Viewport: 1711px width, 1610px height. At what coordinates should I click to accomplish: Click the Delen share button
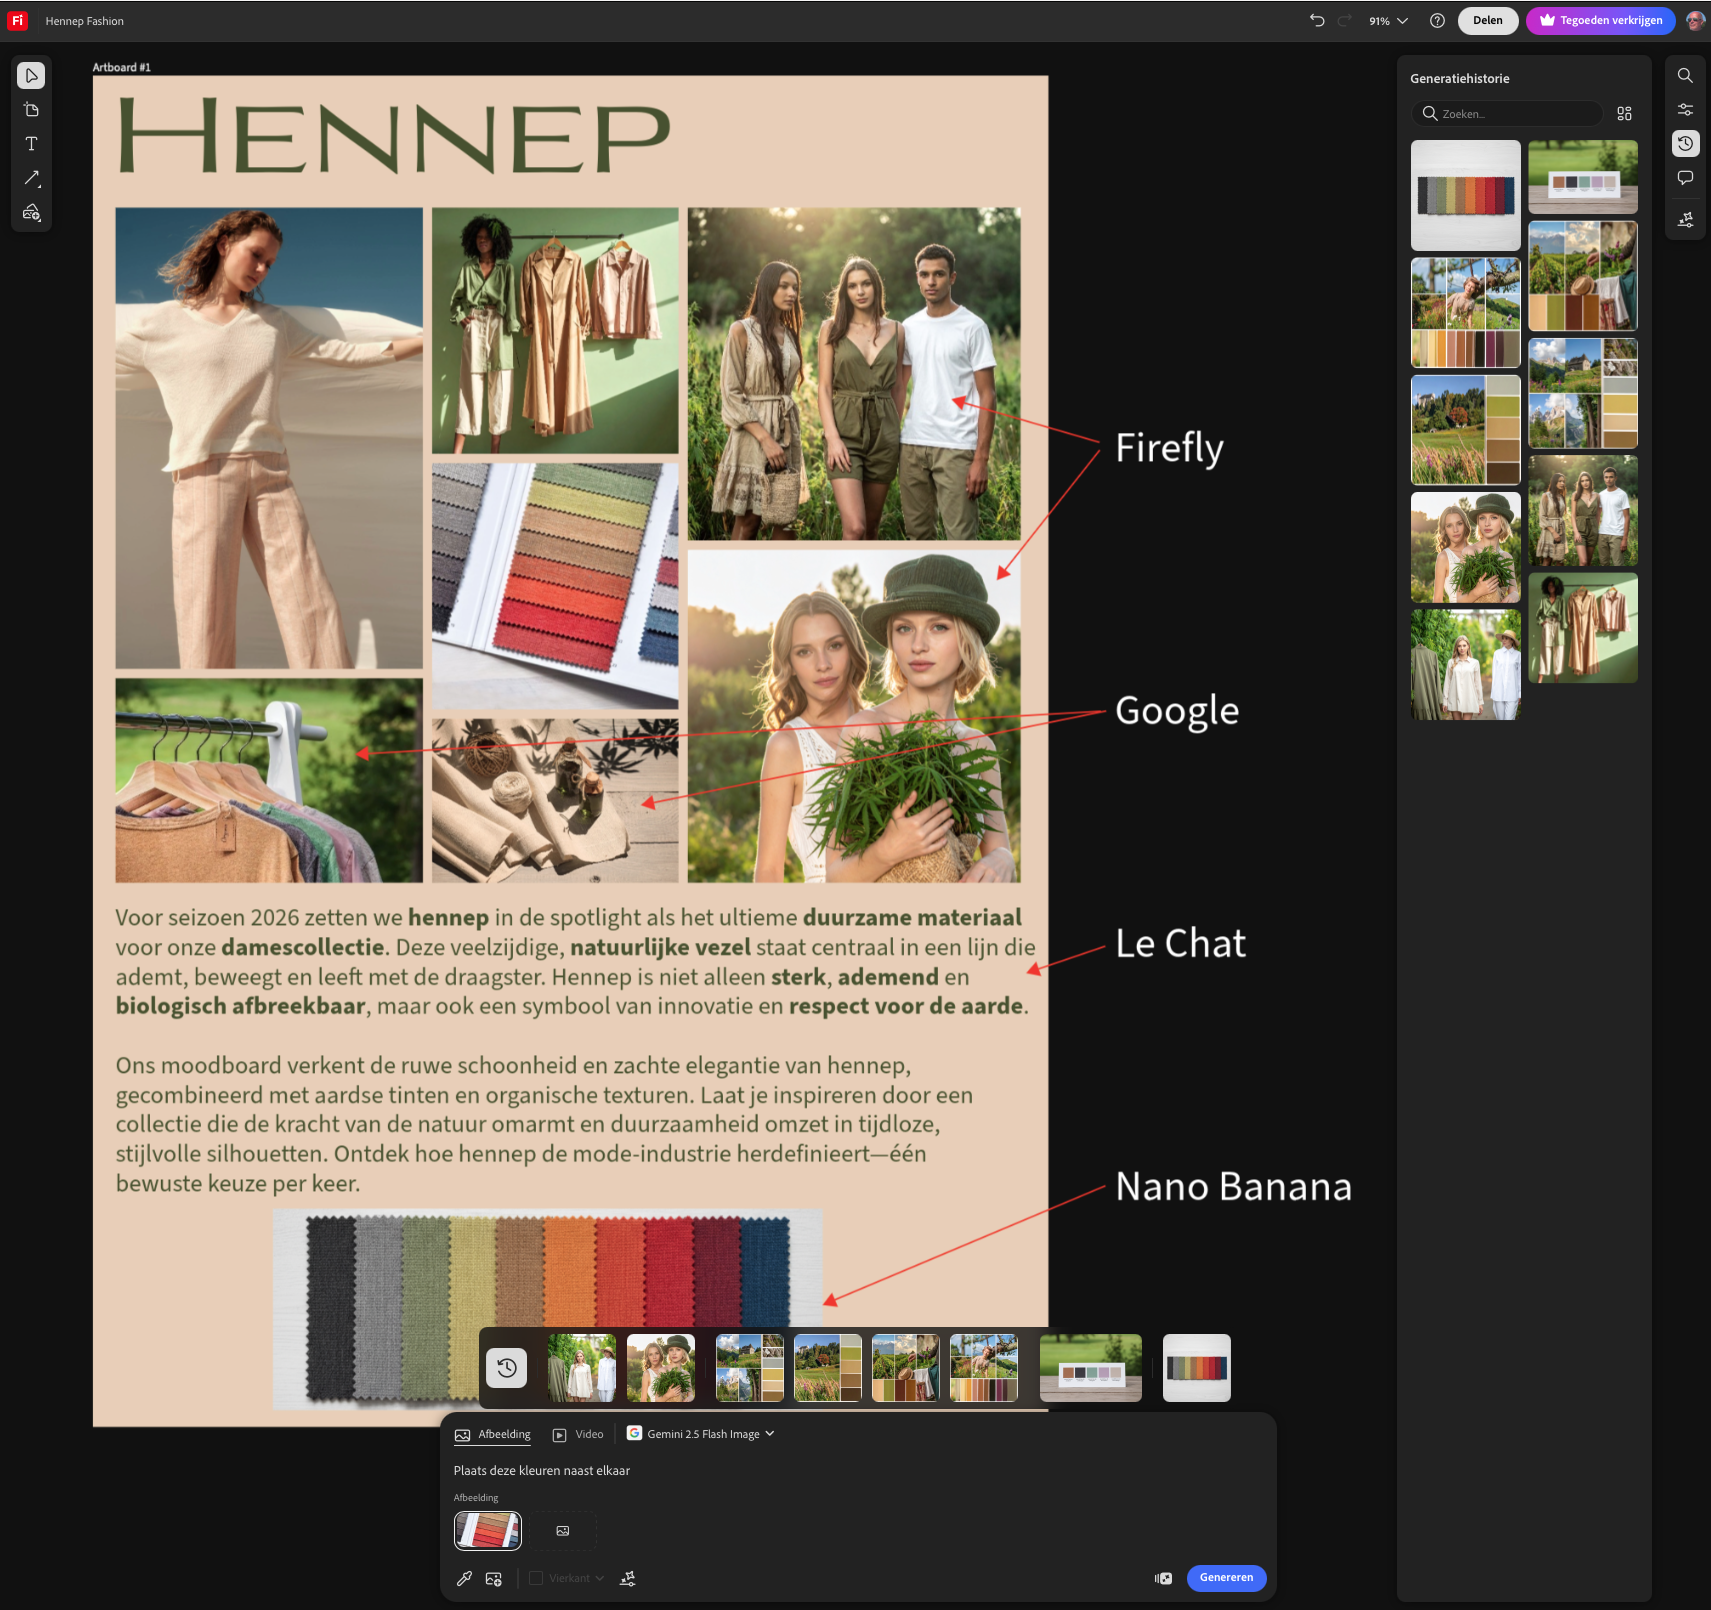pyautogui.click(x=1487, y=20)
